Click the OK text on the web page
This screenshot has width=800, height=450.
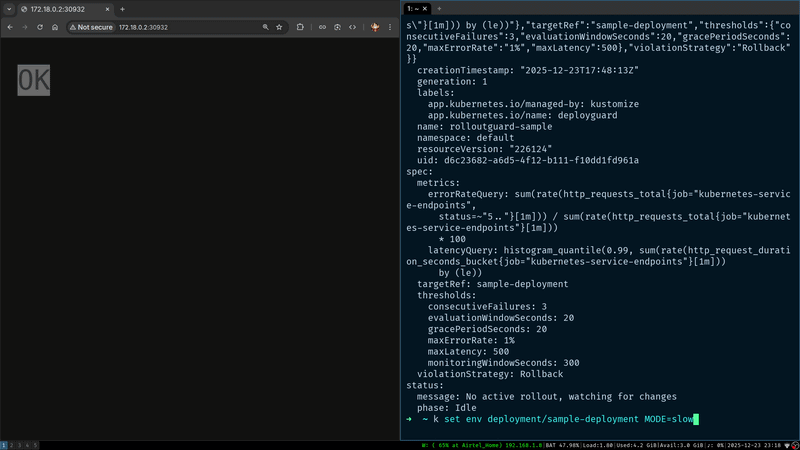[34, 80]
